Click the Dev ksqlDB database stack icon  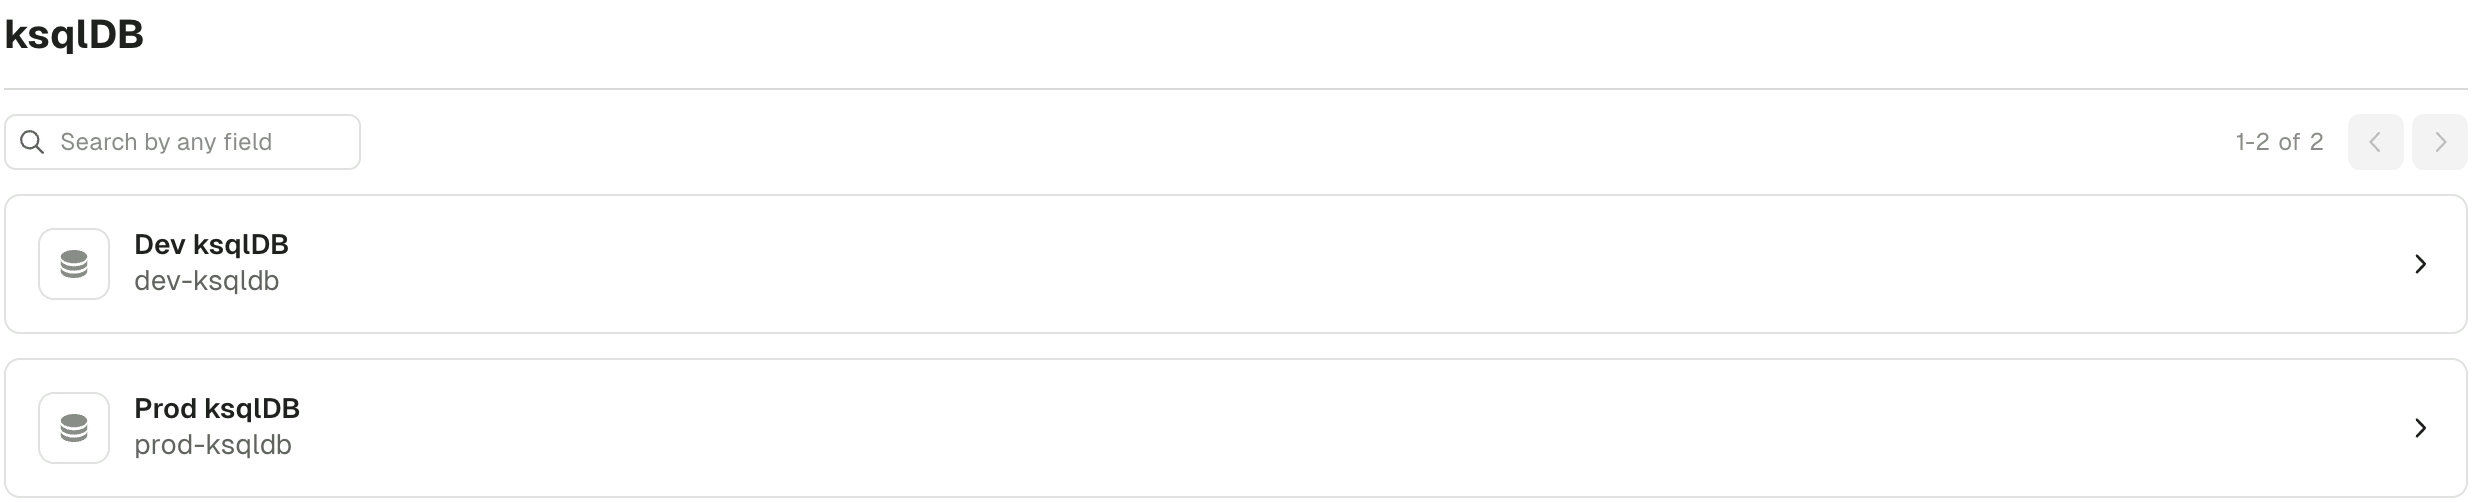[x=74, y=264]
